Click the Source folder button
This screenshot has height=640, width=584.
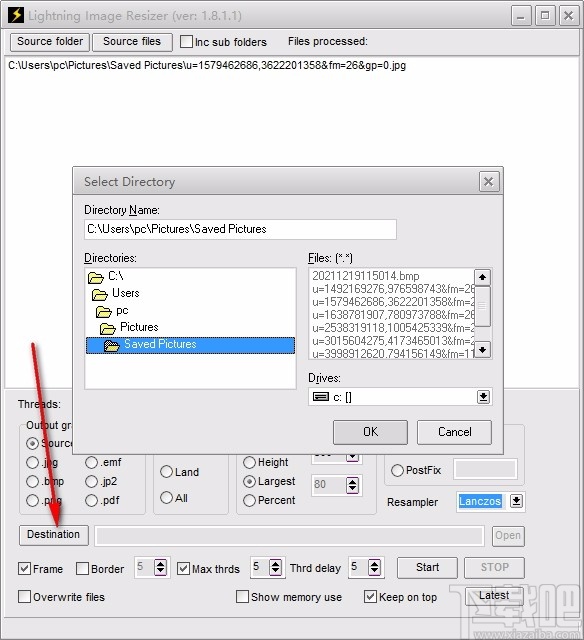[50, 42]
